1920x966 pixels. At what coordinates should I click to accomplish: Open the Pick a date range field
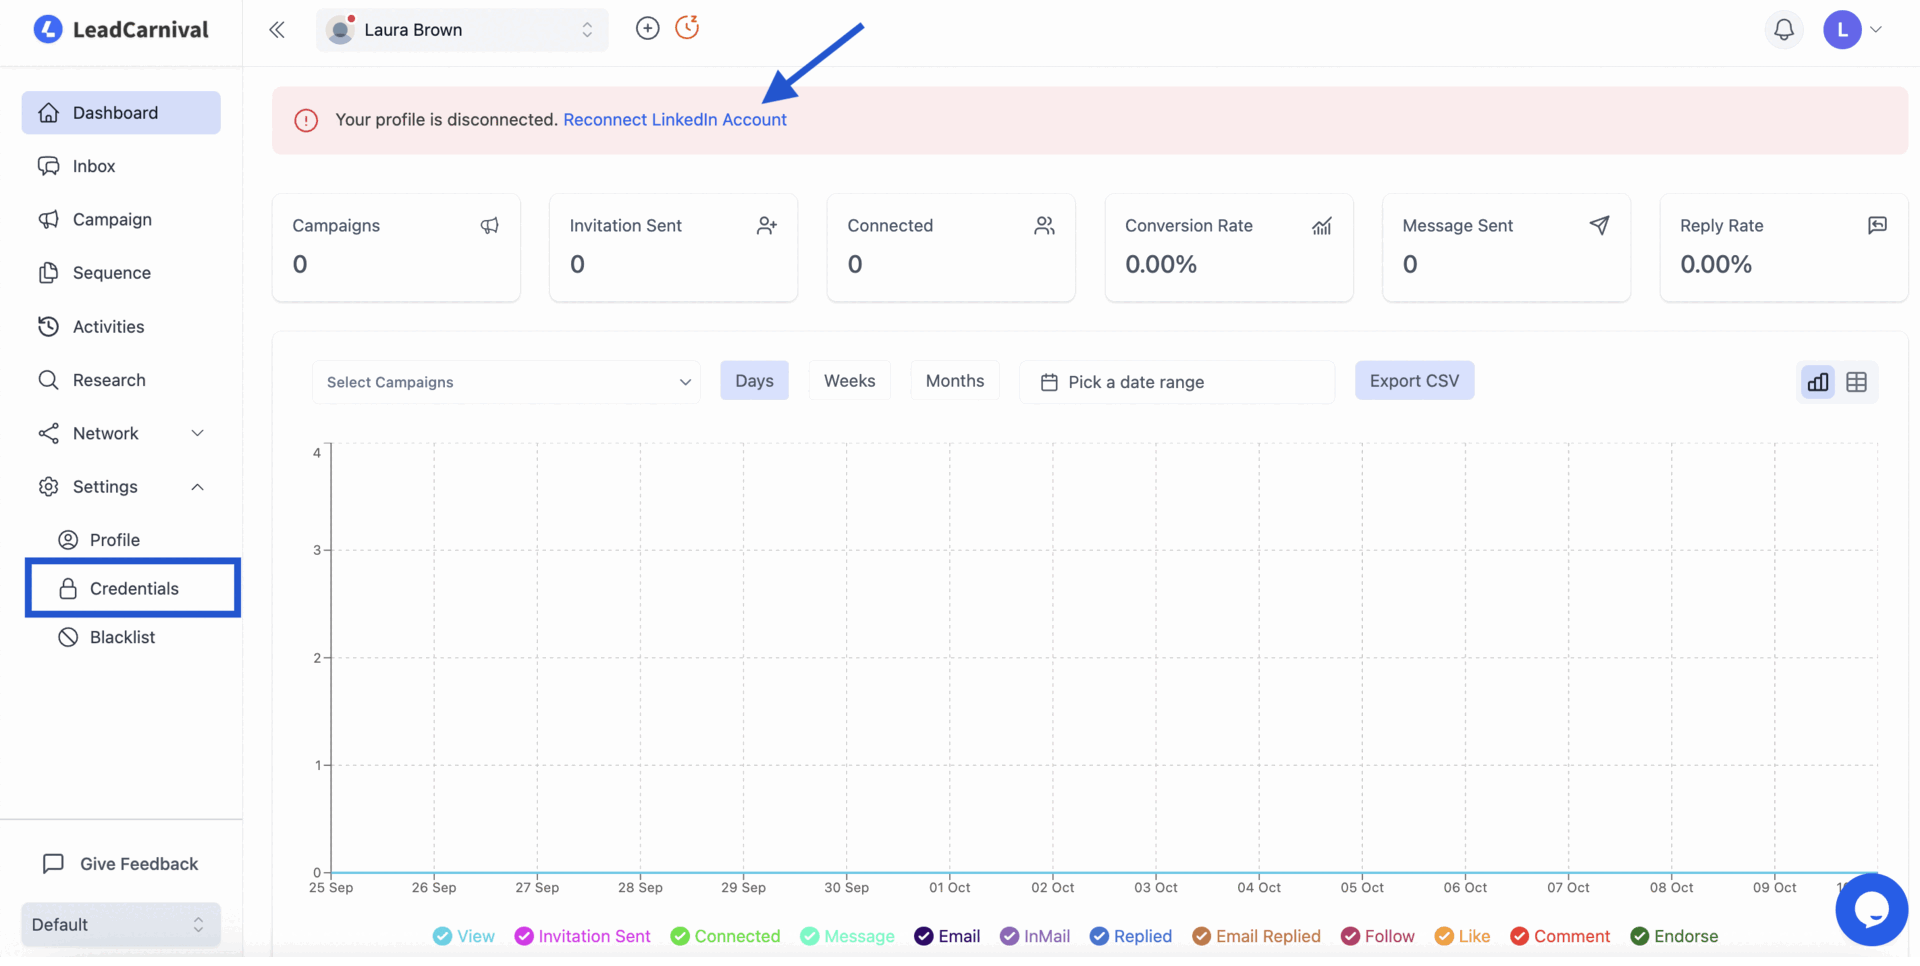1176,382
